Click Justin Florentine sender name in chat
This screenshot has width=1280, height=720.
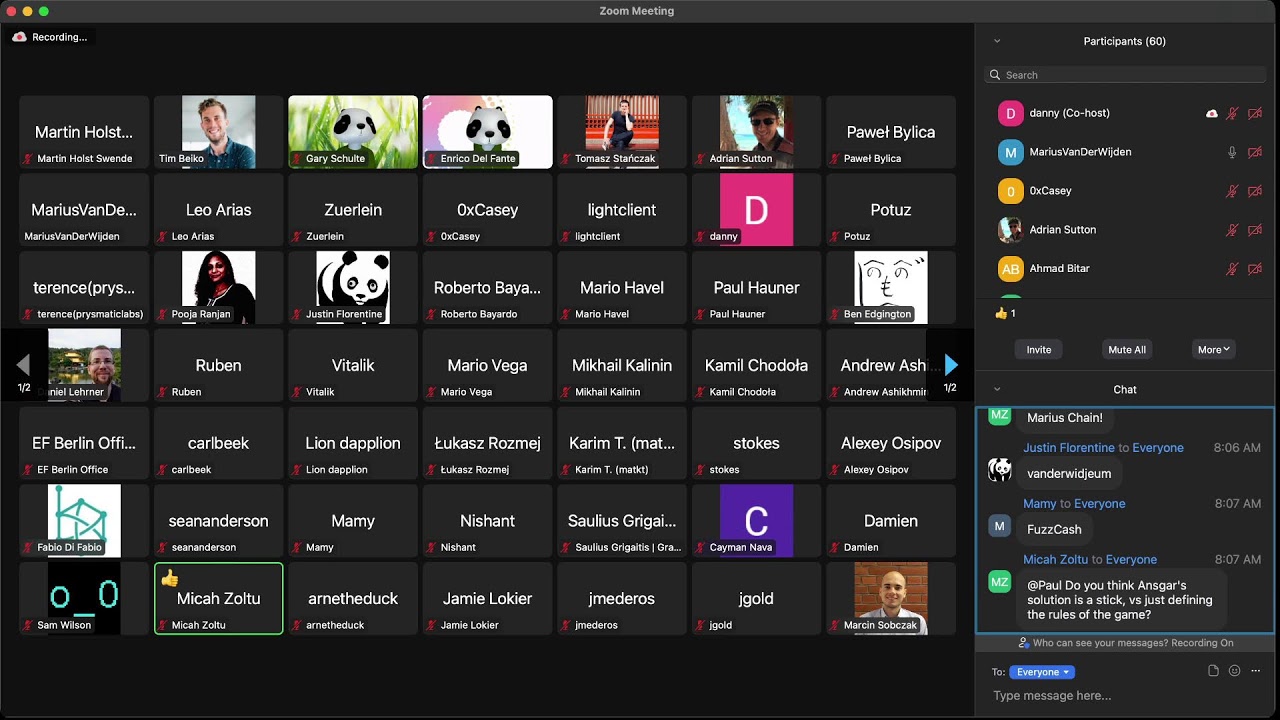coord(1068,448)
